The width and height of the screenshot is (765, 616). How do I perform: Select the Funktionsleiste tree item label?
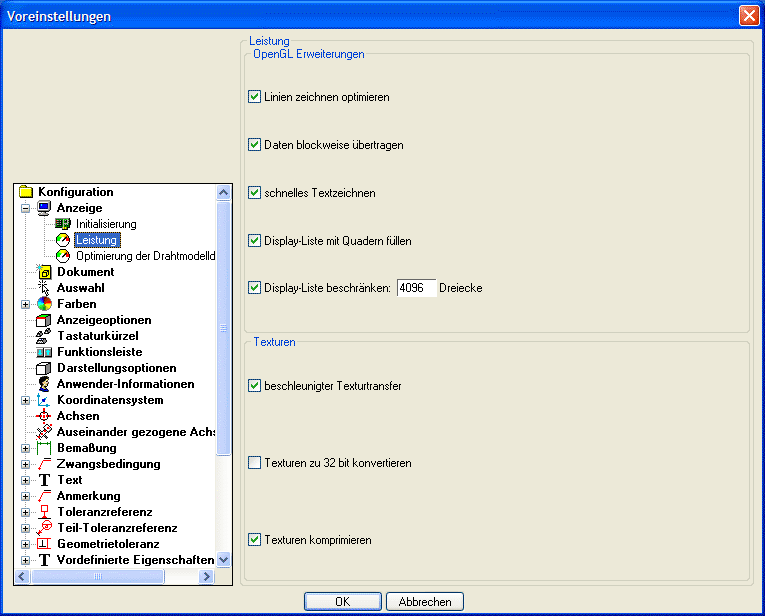point(100,352)
